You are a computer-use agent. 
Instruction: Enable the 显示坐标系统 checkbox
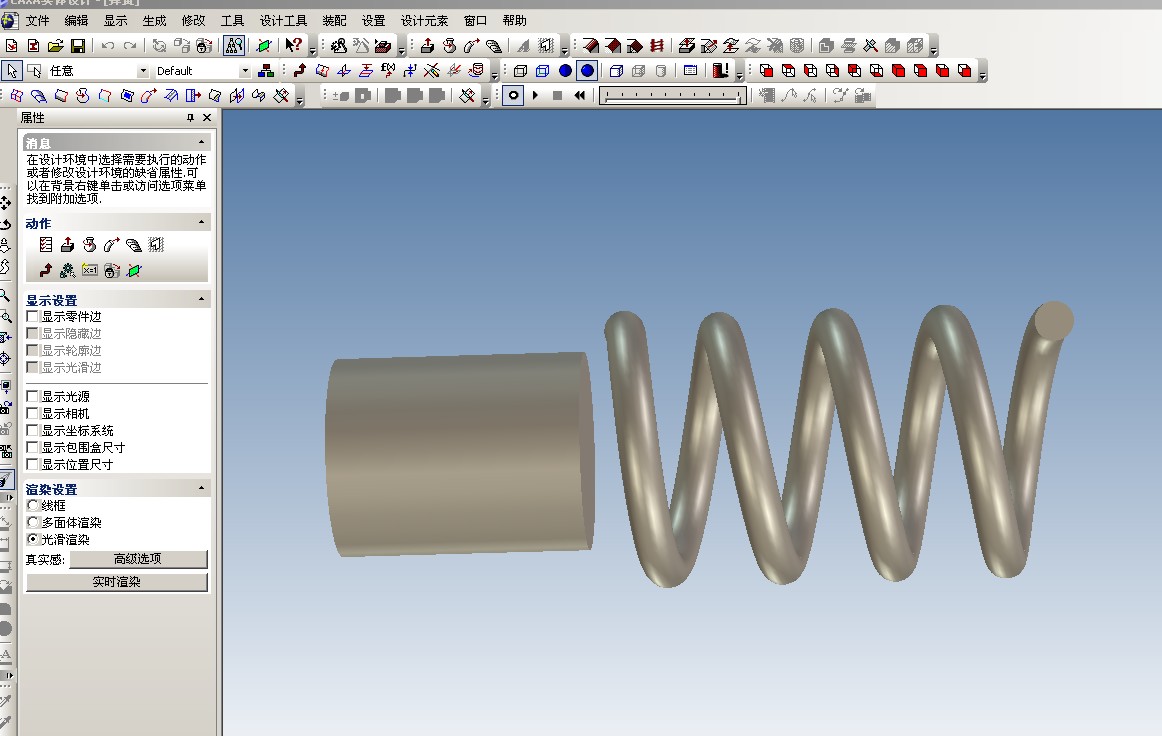(x=32, y=431)
